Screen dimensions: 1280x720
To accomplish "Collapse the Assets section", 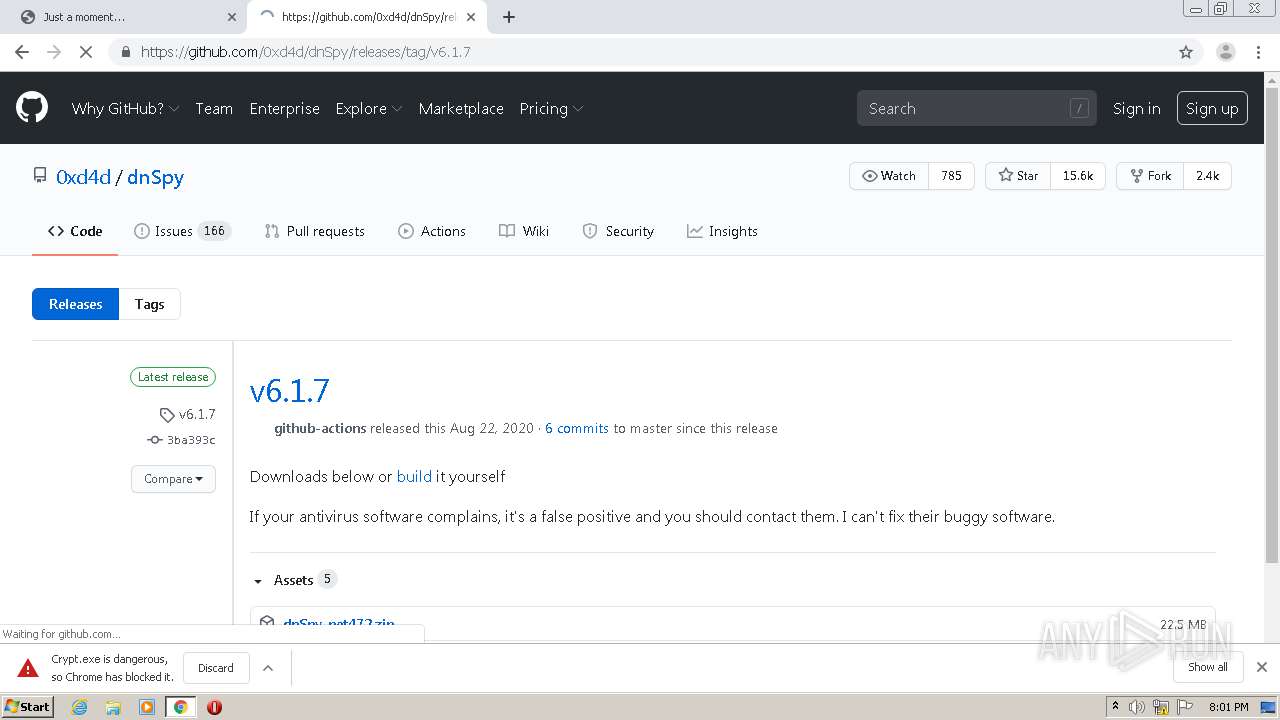I will (x=293, y=580).
